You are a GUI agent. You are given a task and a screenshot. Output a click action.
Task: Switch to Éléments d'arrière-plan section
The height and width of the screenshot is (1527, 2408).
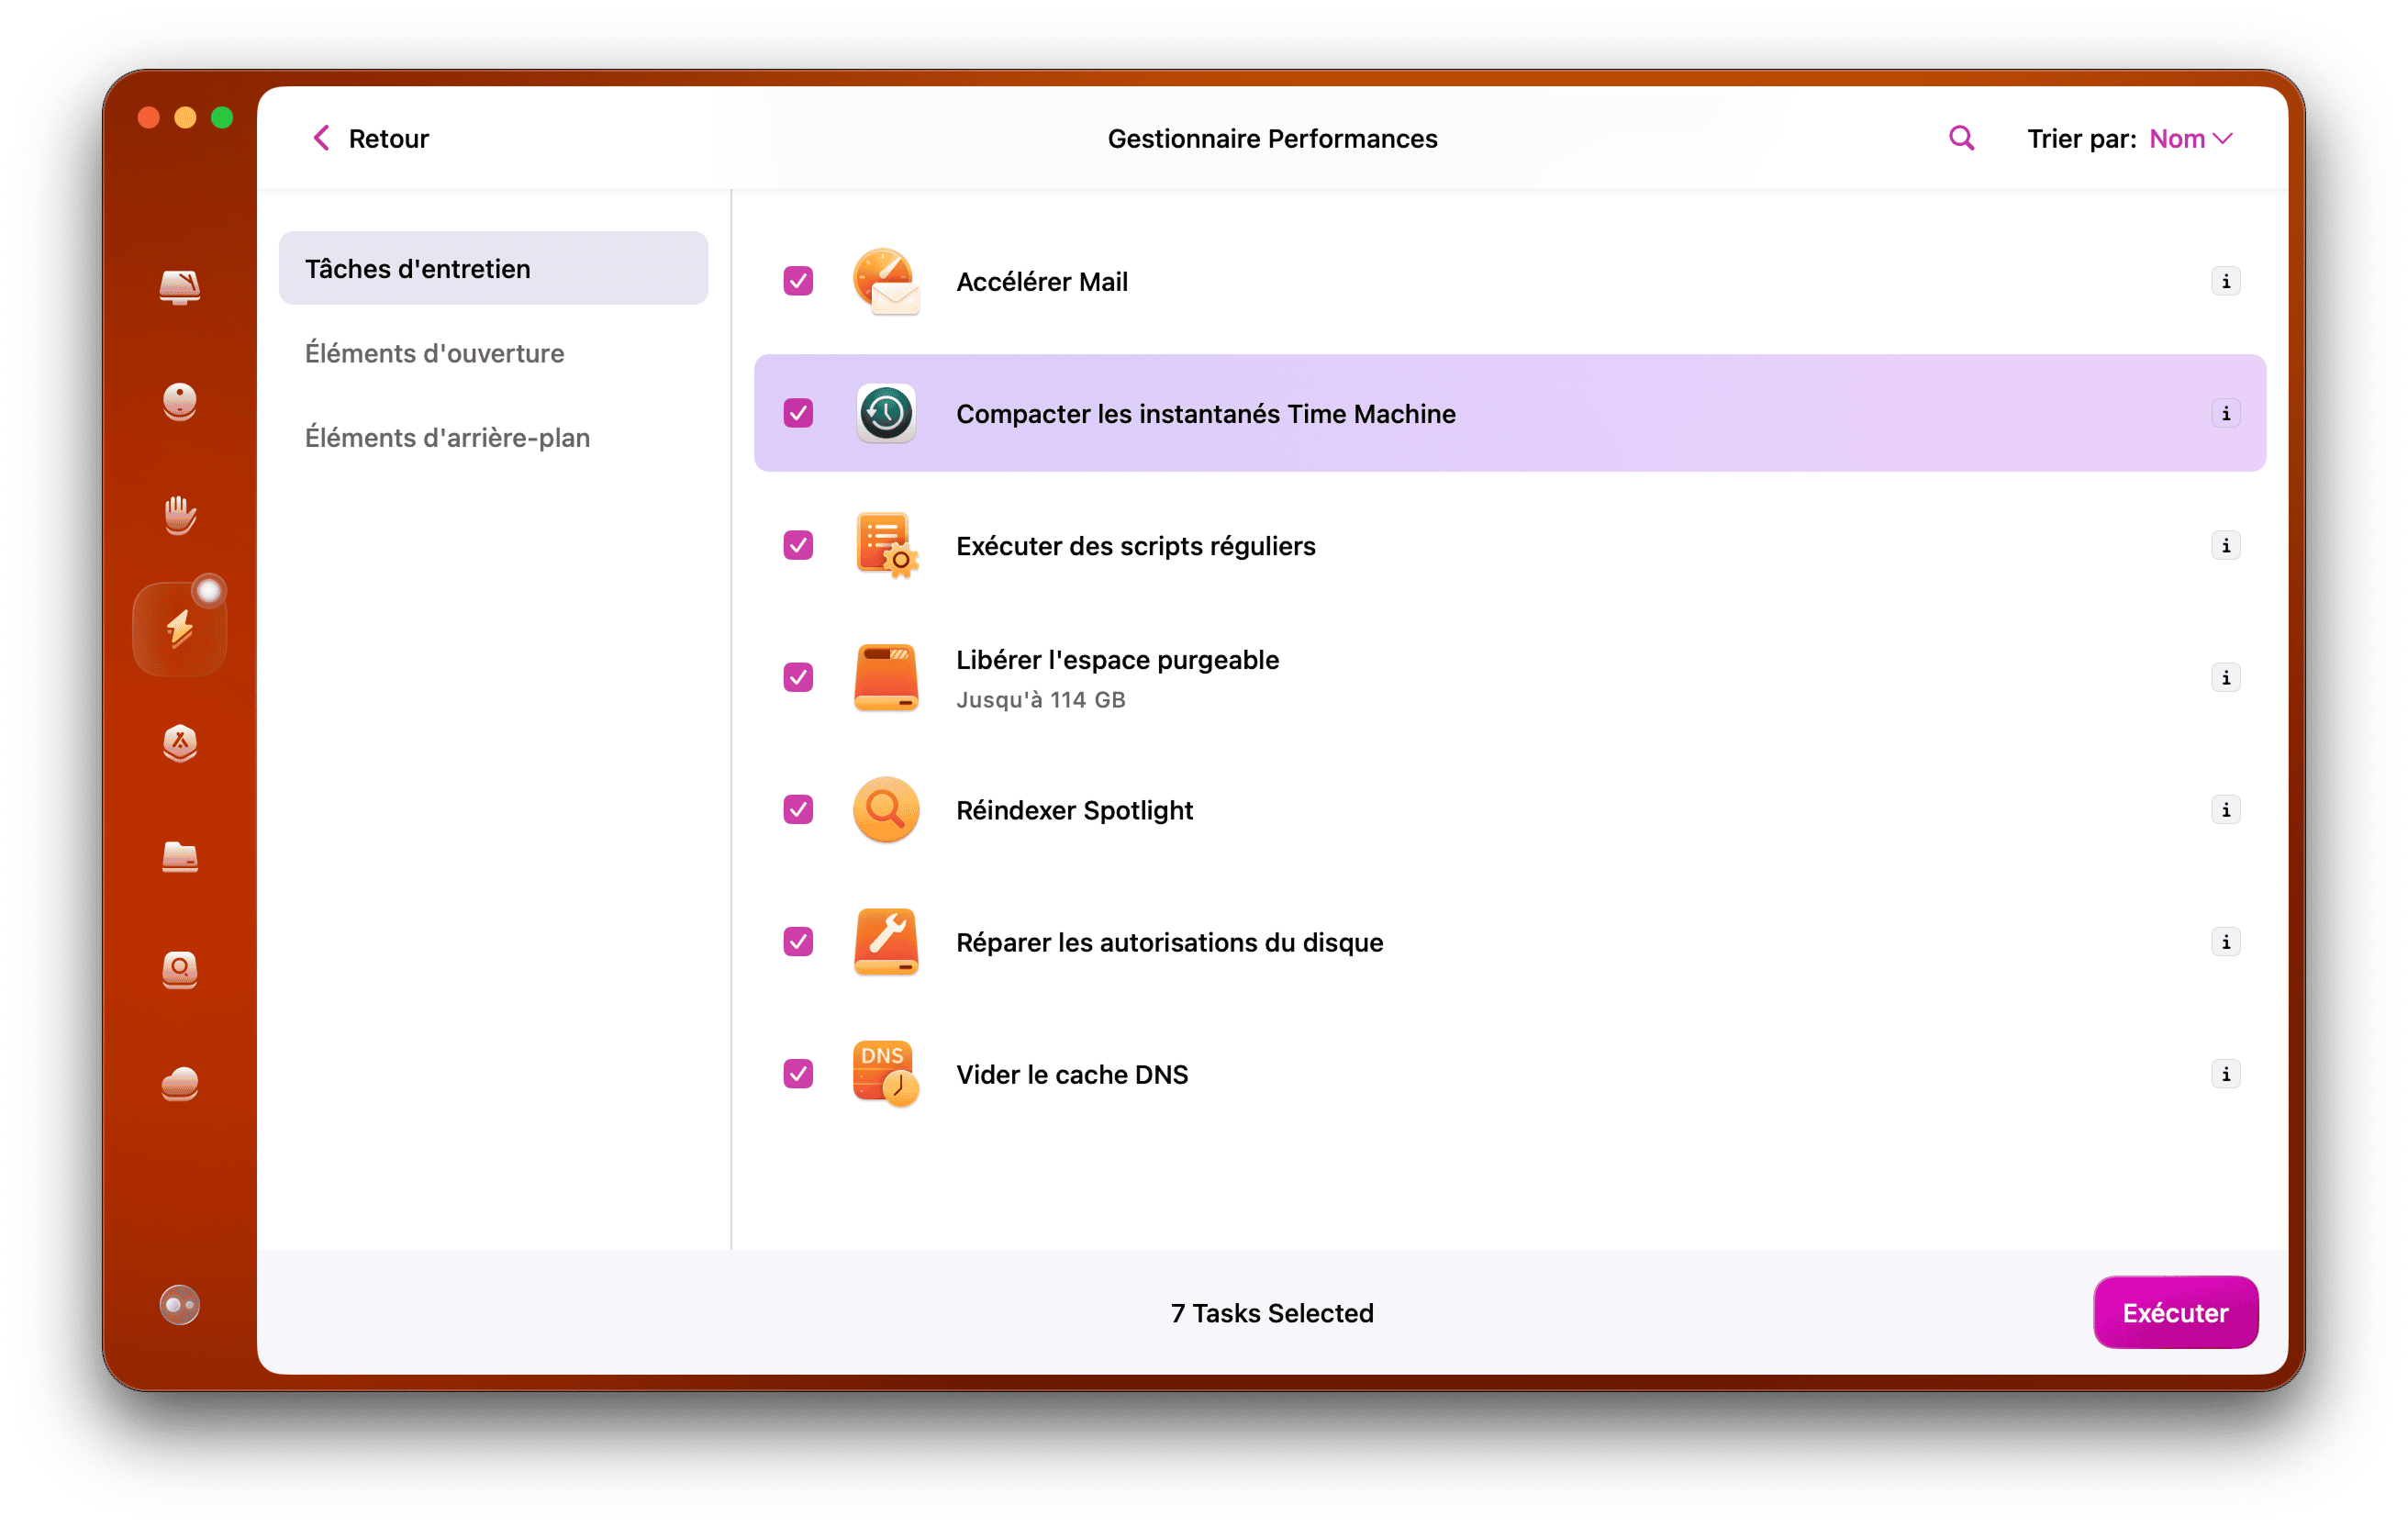tap(447, 437)
